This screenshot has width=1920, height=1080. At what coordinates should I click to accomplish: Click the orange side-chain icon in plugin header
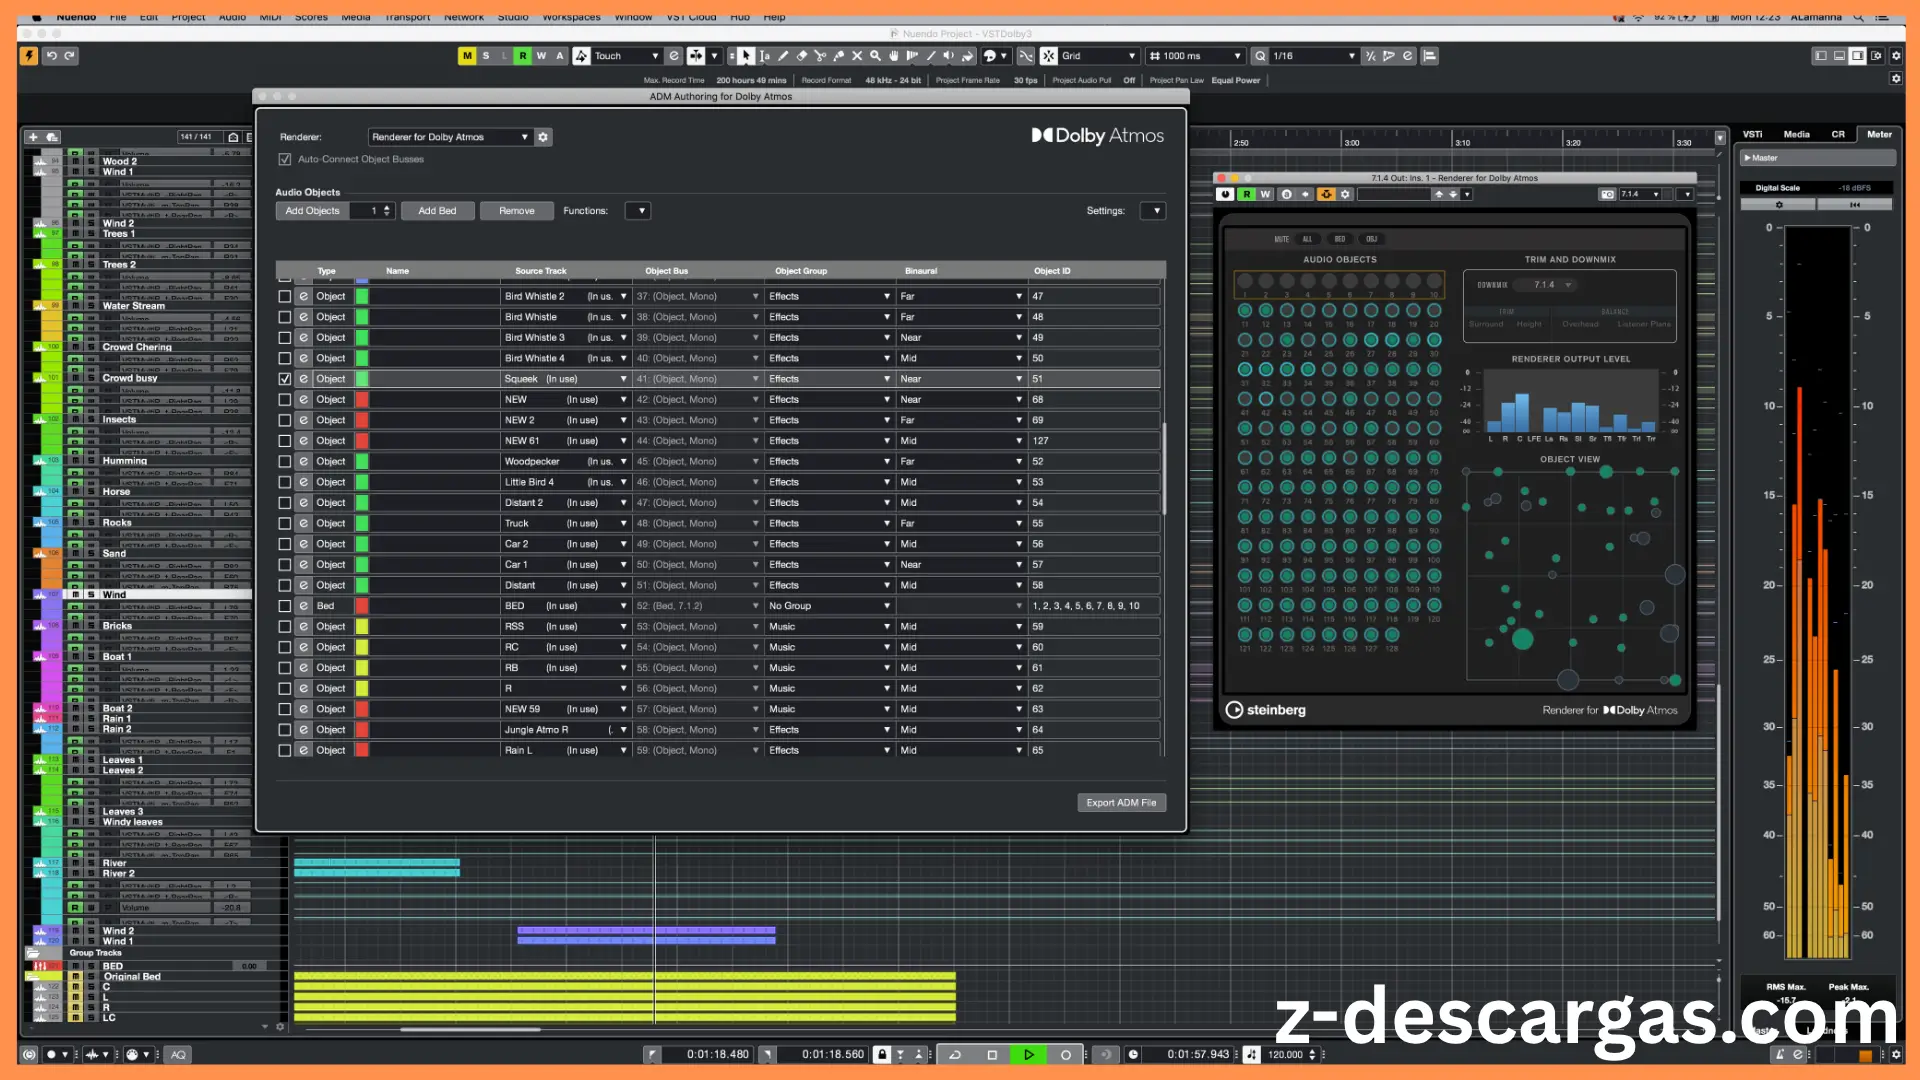(x=1326, y=194)
